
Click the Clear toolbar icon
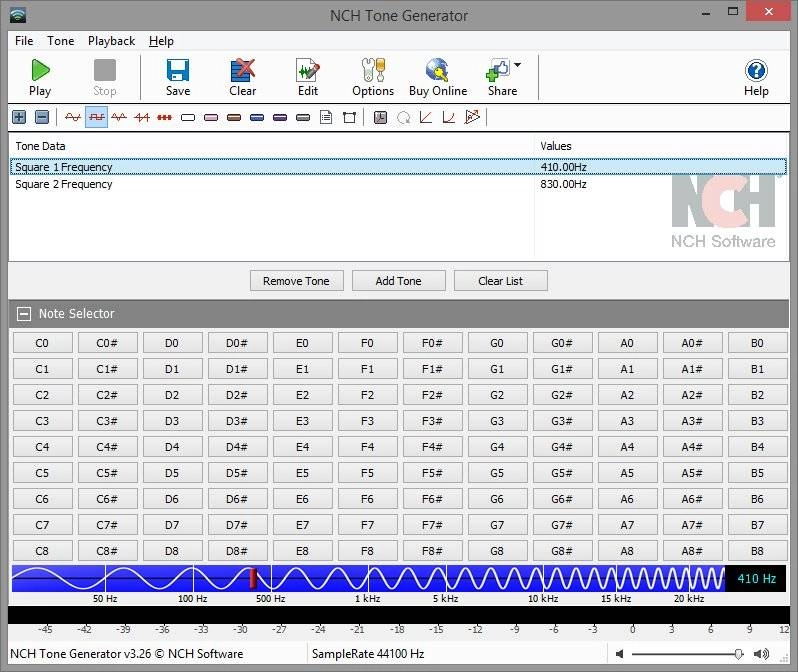click(242, 77)
